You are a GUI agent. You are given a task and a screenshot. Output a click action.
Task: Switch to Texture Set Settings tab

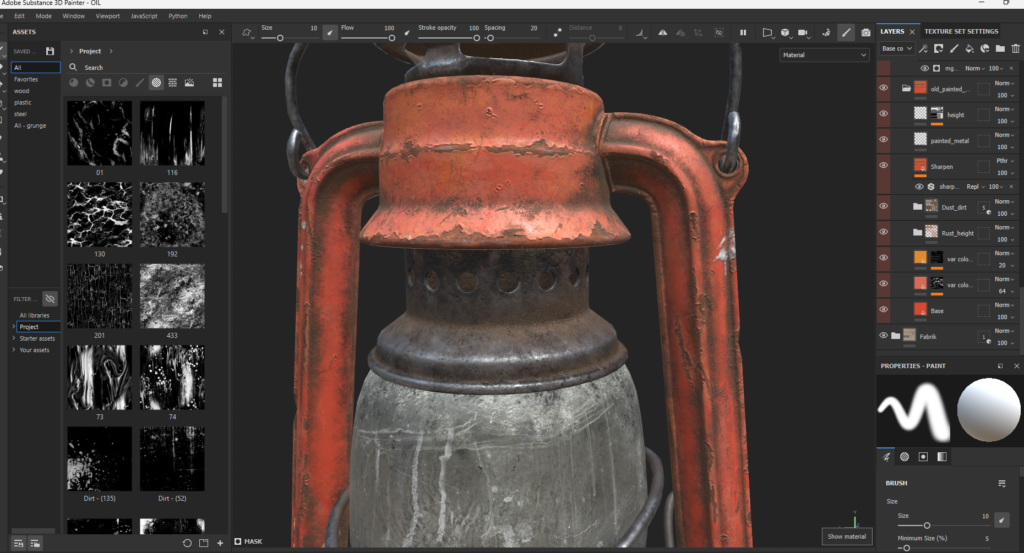click(x=961, y=31)
